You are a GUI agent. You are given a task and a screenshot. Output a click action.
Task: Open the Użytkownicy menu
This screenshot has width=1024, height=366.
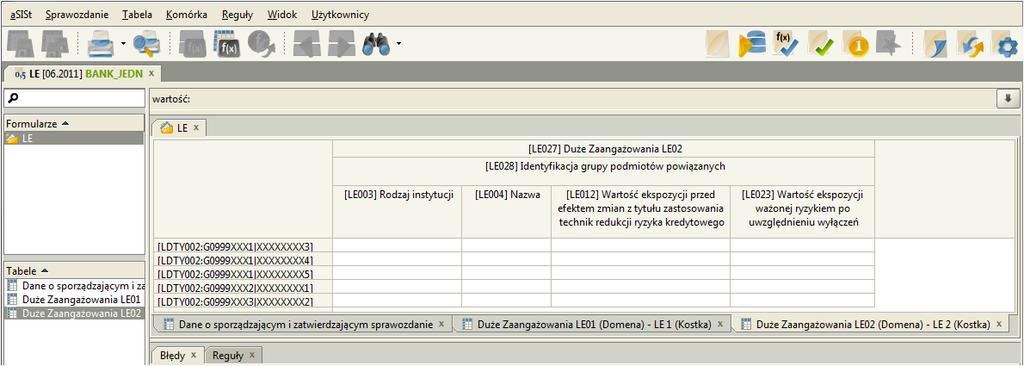coord(340,14)
